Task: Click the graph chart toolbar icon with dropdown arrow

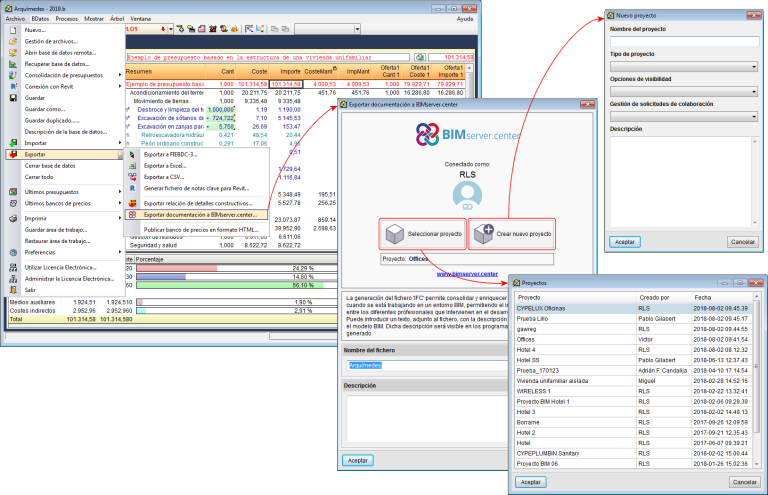Action: click(x=260, y=29)
